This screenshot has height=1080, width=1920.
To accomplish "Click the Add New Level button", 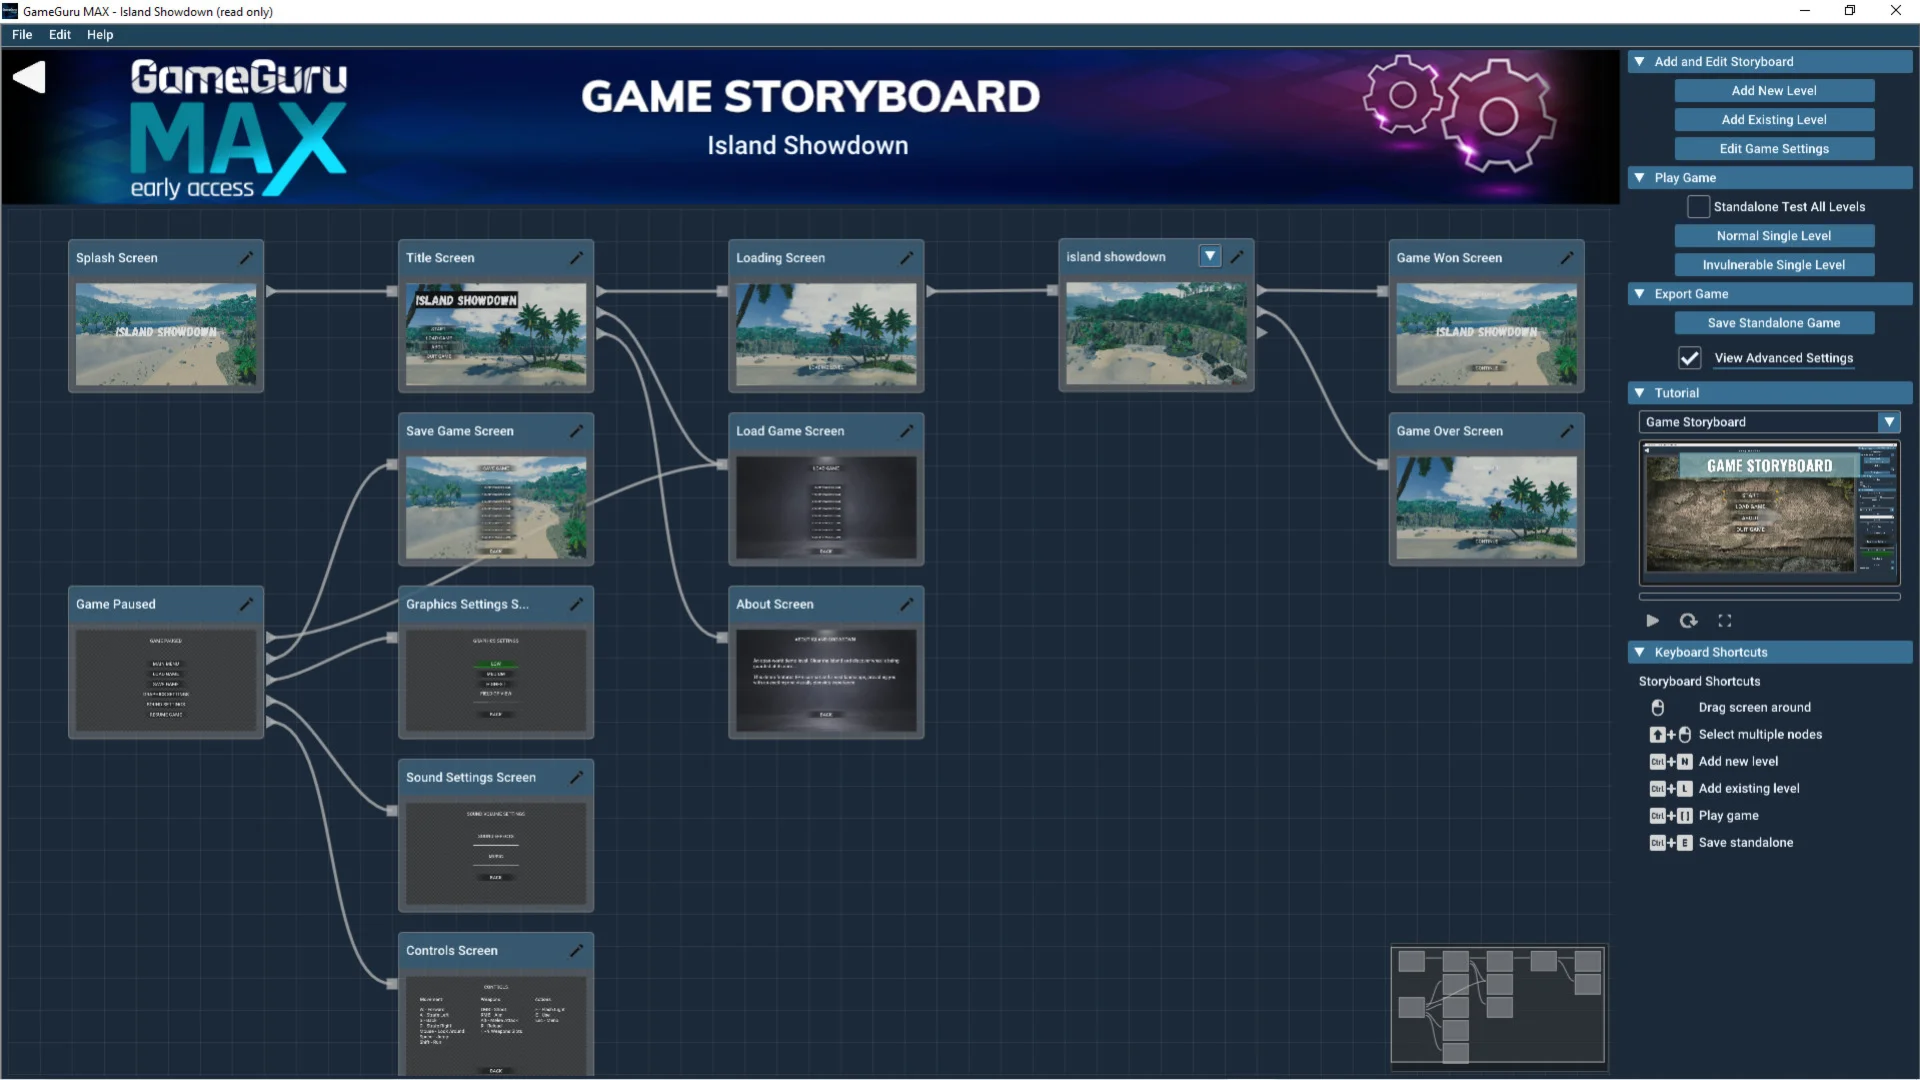I will tap(1774, 91).
